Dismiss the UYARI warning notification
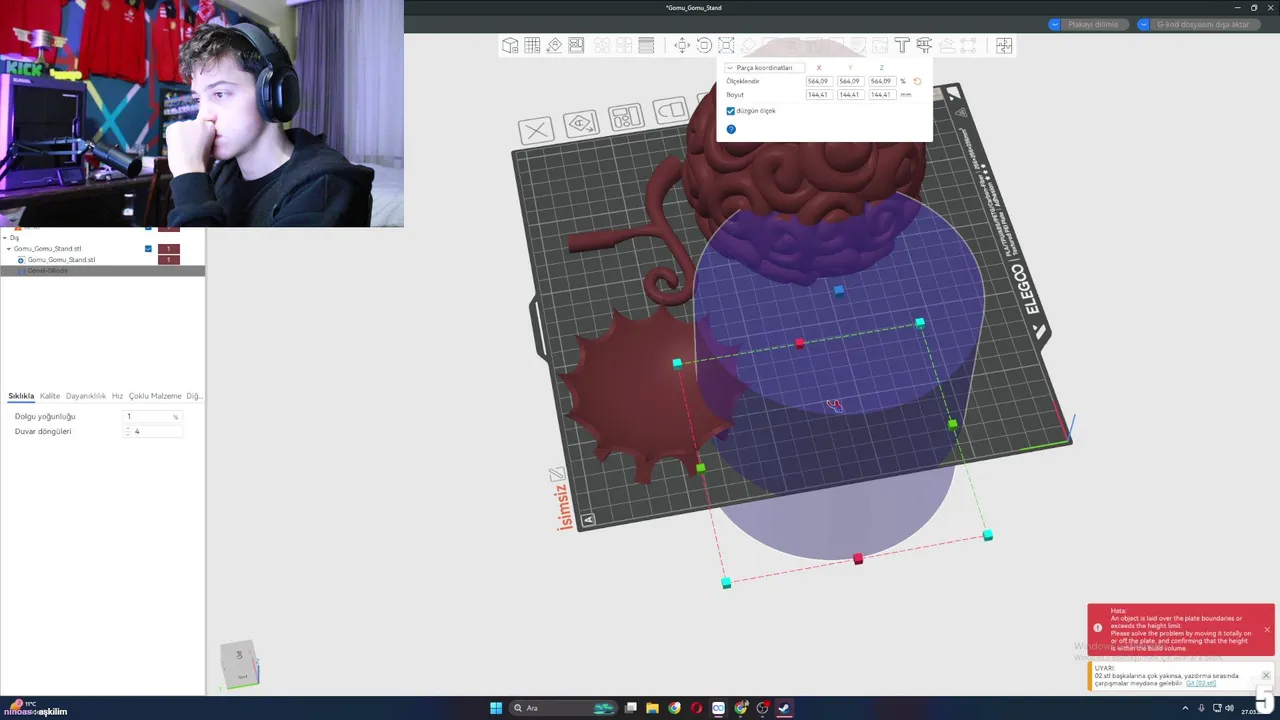The width and height of the screenshot is (1280, 720). (1266, 675)
